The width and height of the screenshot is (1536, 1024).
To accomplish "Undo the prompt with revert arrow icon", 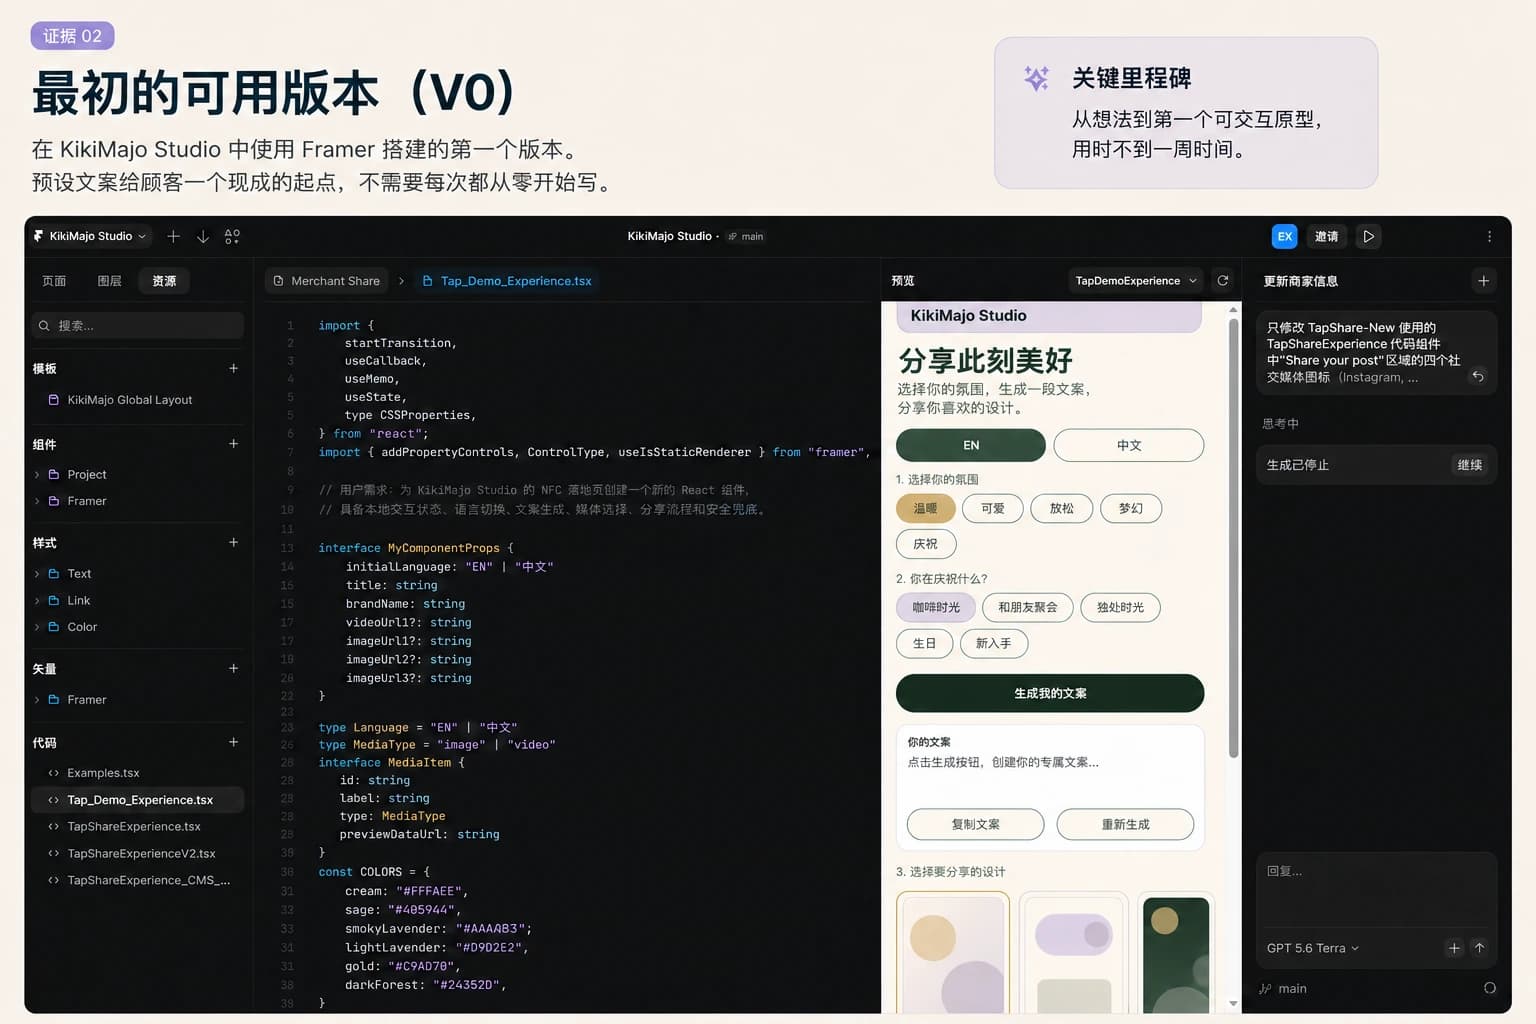I will [1477, 376].
